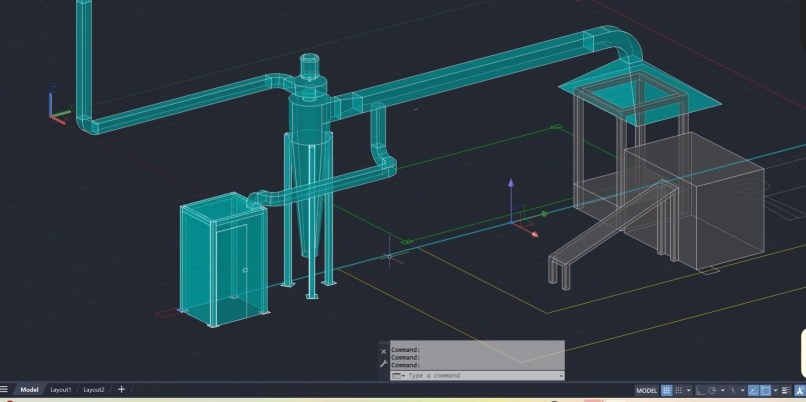Open command line customize wrench

pos(383,364)
